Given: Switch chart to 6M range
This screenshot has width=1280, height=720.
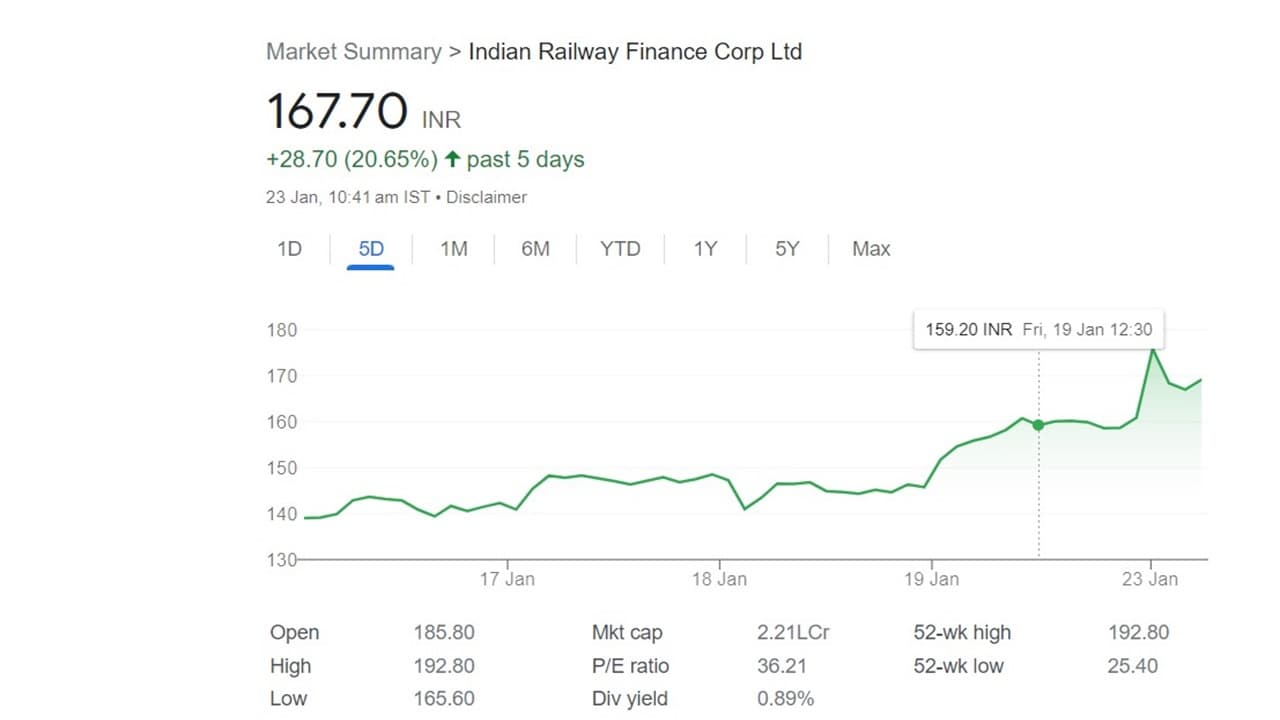Looking at the screenshot, I should click(535, 249).
